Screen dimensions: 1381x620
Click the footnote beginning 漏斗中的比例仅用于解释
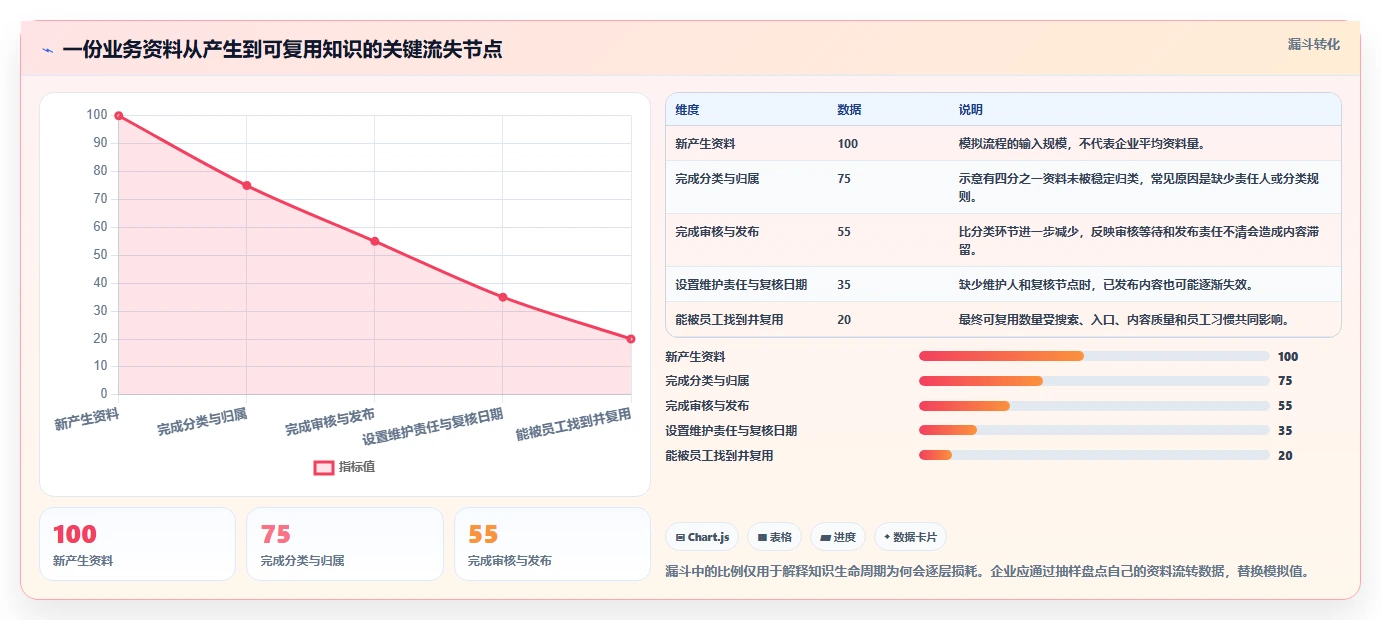(987, 572)
